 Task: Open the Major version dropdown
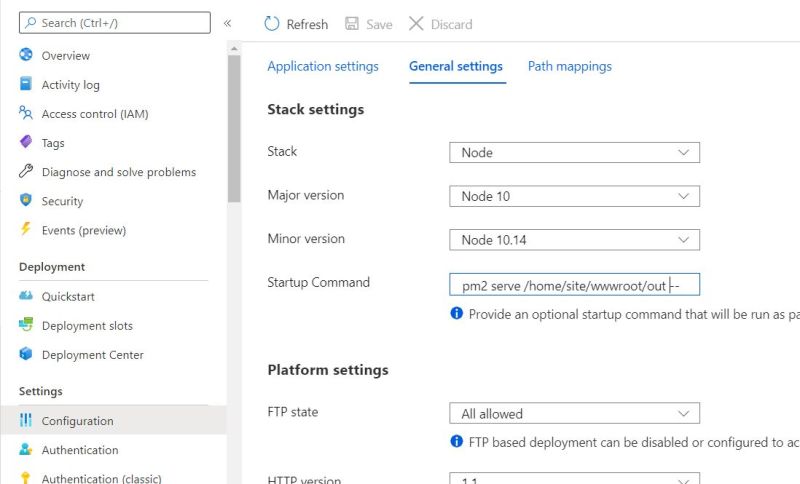pyautogui.click(x=574, y=196)
